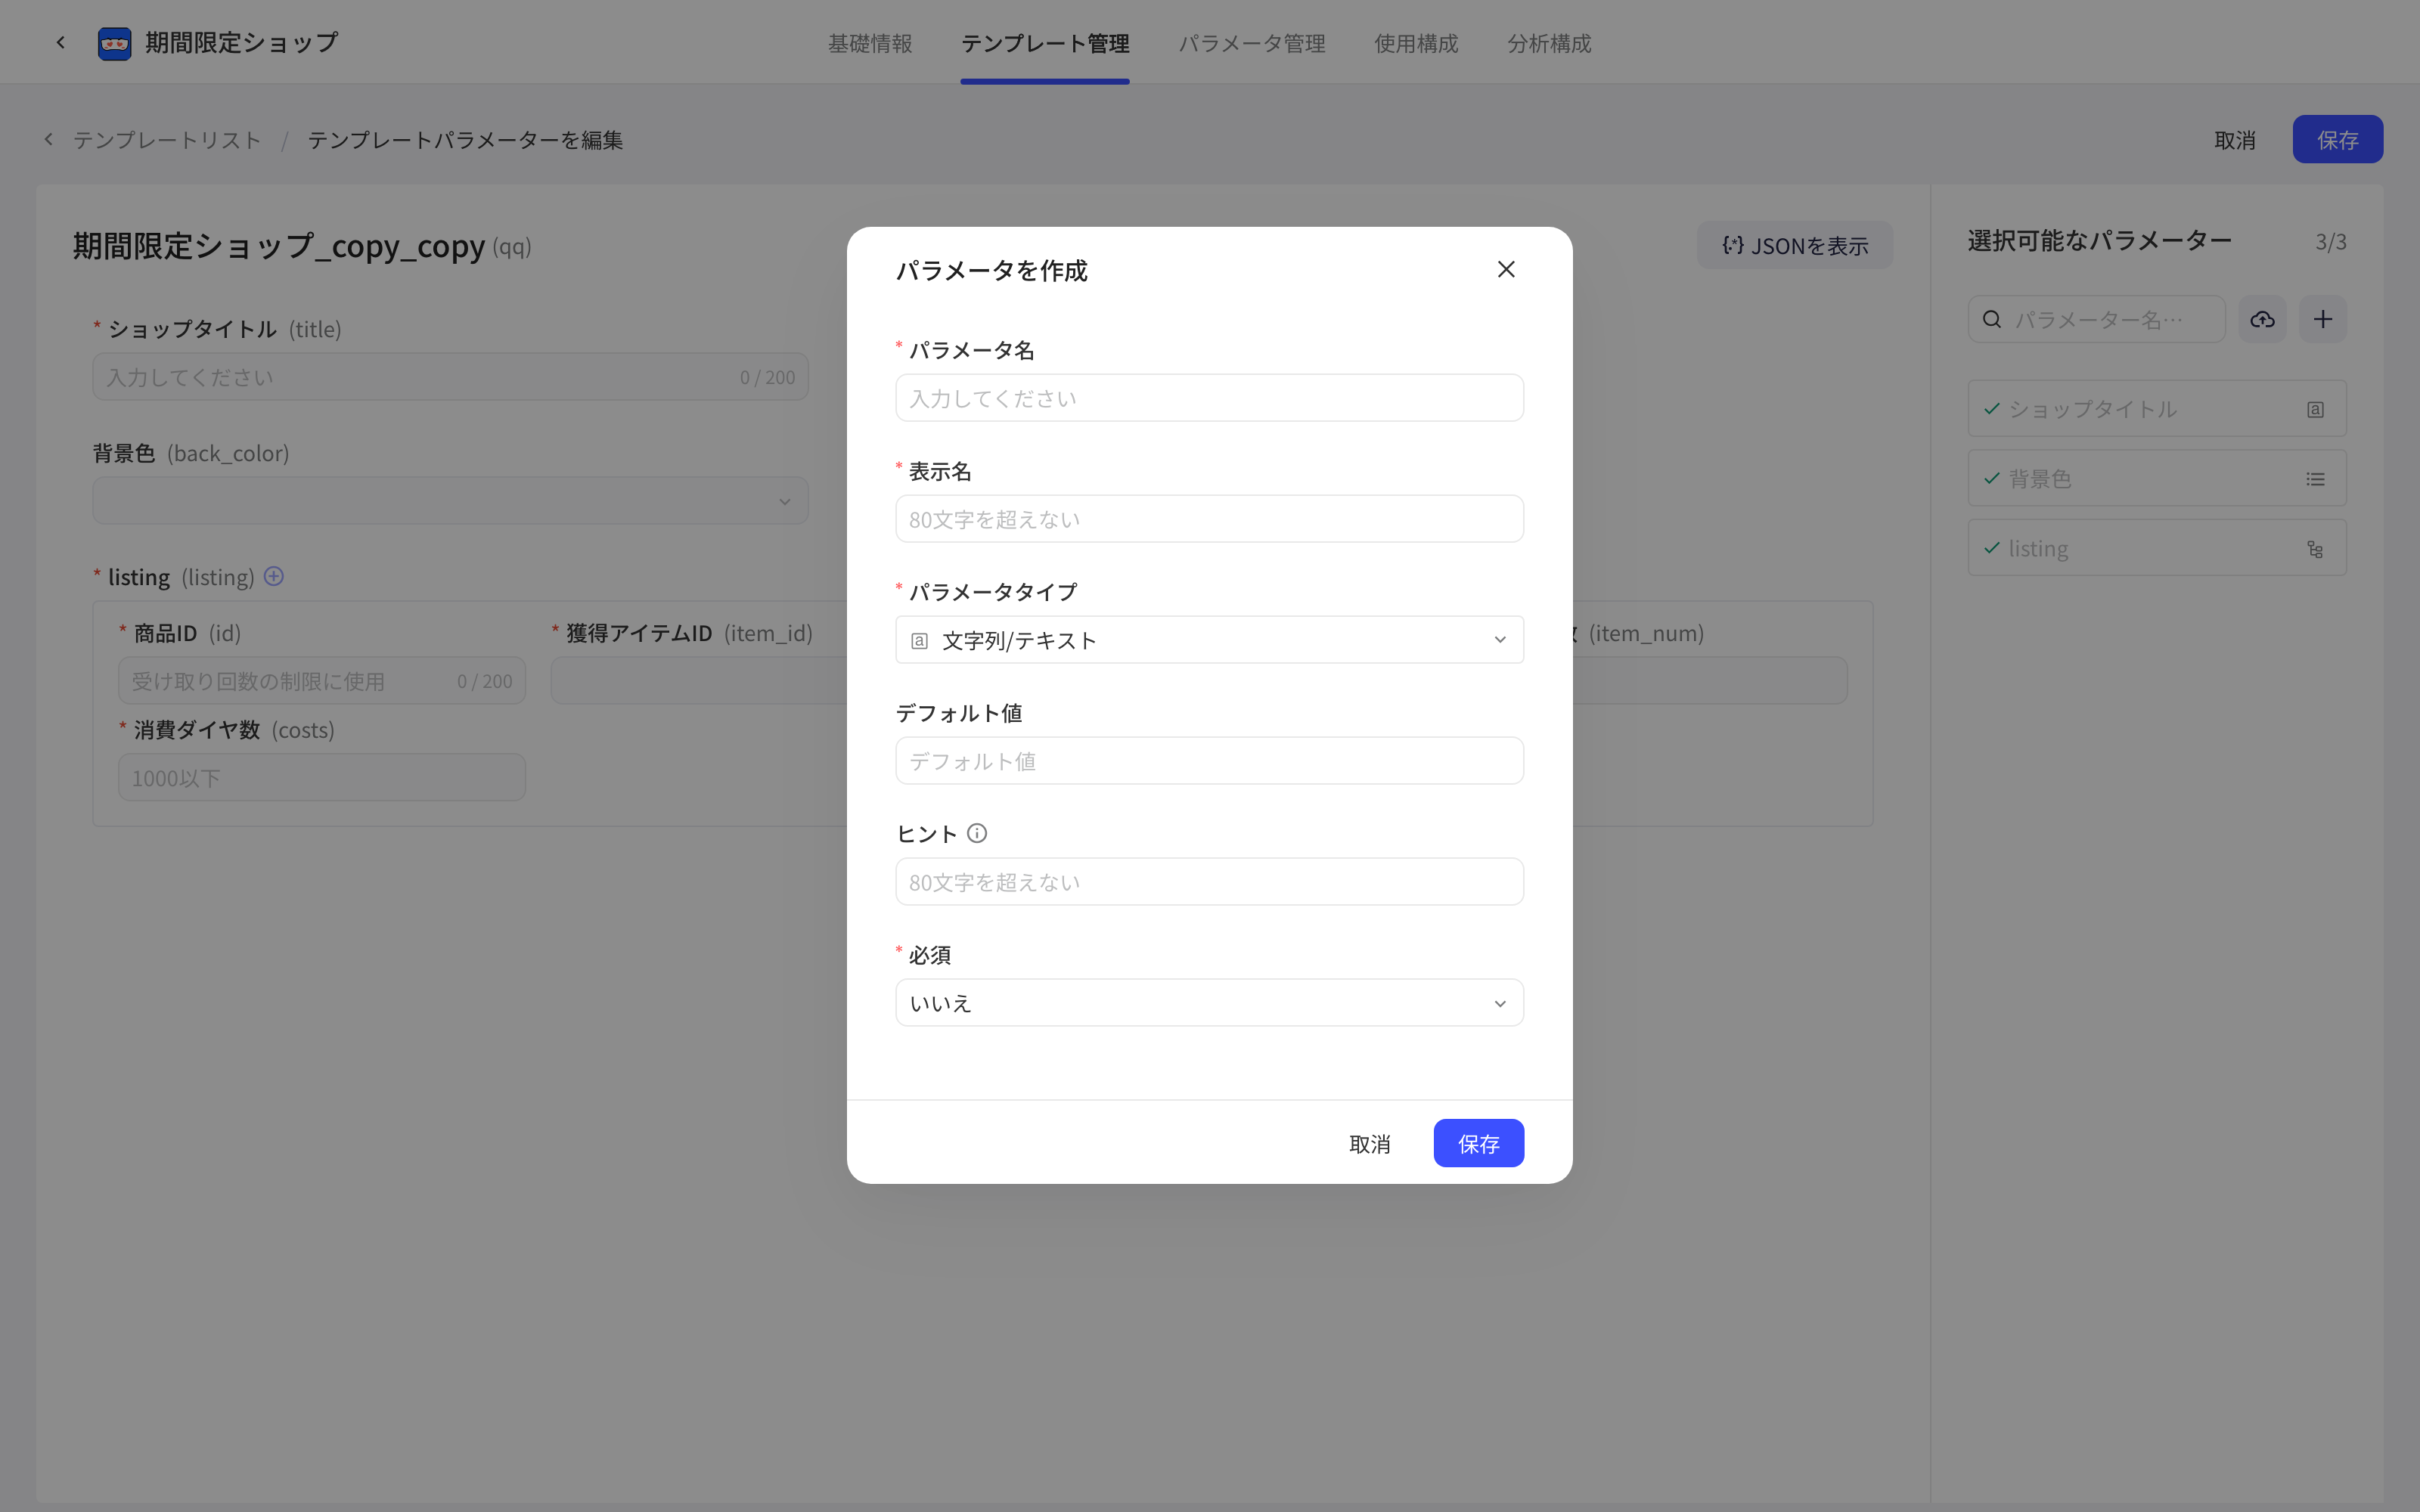Screen dimensions: 2420x1512
Task: Click the page-level 保存 button at top right
Action: (x=2337, y=139)
